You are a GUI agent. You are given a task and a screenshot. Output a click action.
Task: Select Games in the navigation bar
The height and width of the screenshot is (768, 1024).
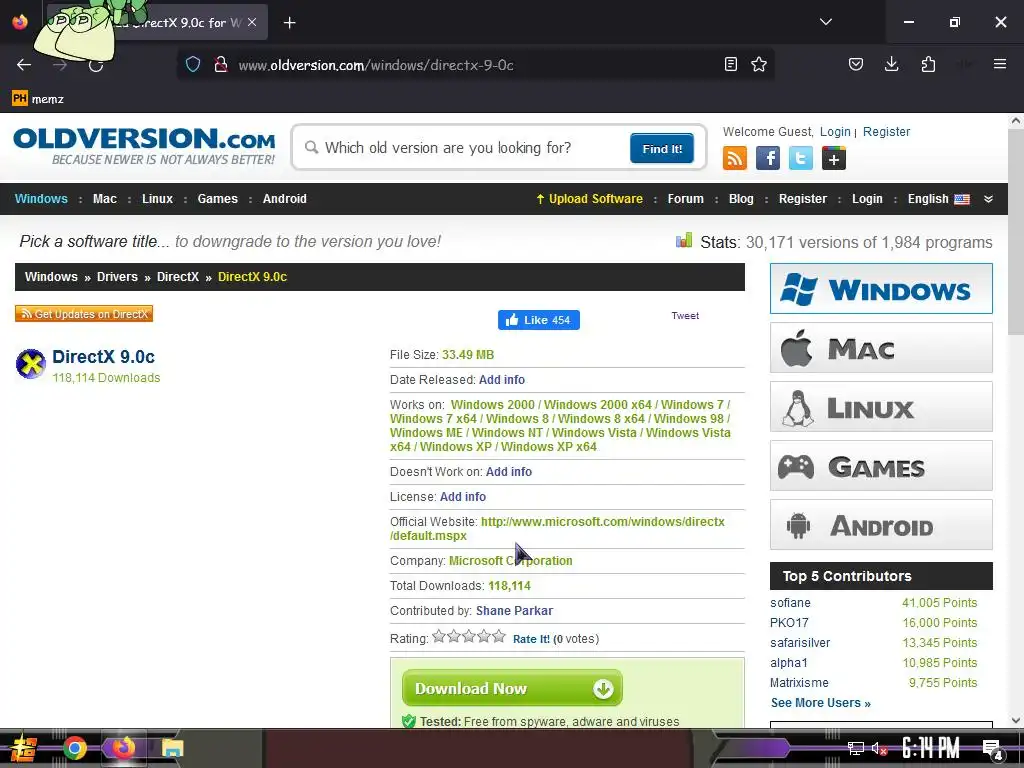coord(217,199)
